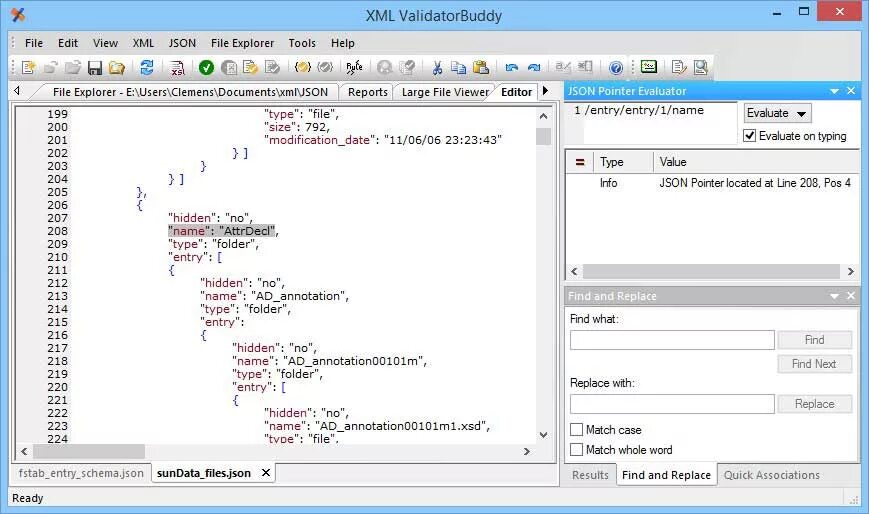869x514 pixels.
Task: Open Find and Replace panel options arrow
Action: [834, 296]
